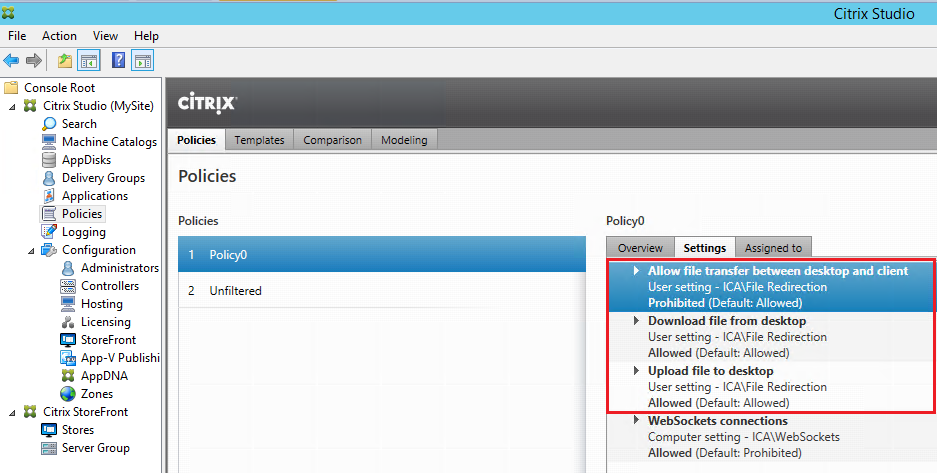Click the Console Root folder icon
Screen dimensions: 937x473
(11, 88)
